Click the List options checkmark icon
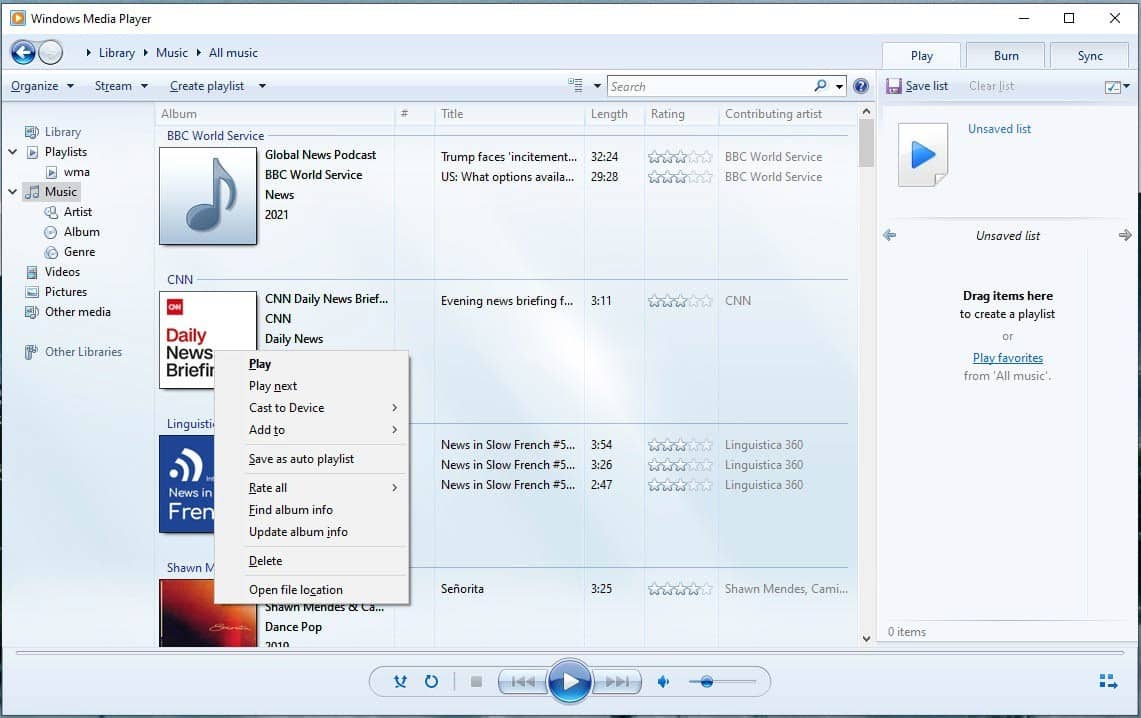 pyautogui.click(x=1113, y=87)
